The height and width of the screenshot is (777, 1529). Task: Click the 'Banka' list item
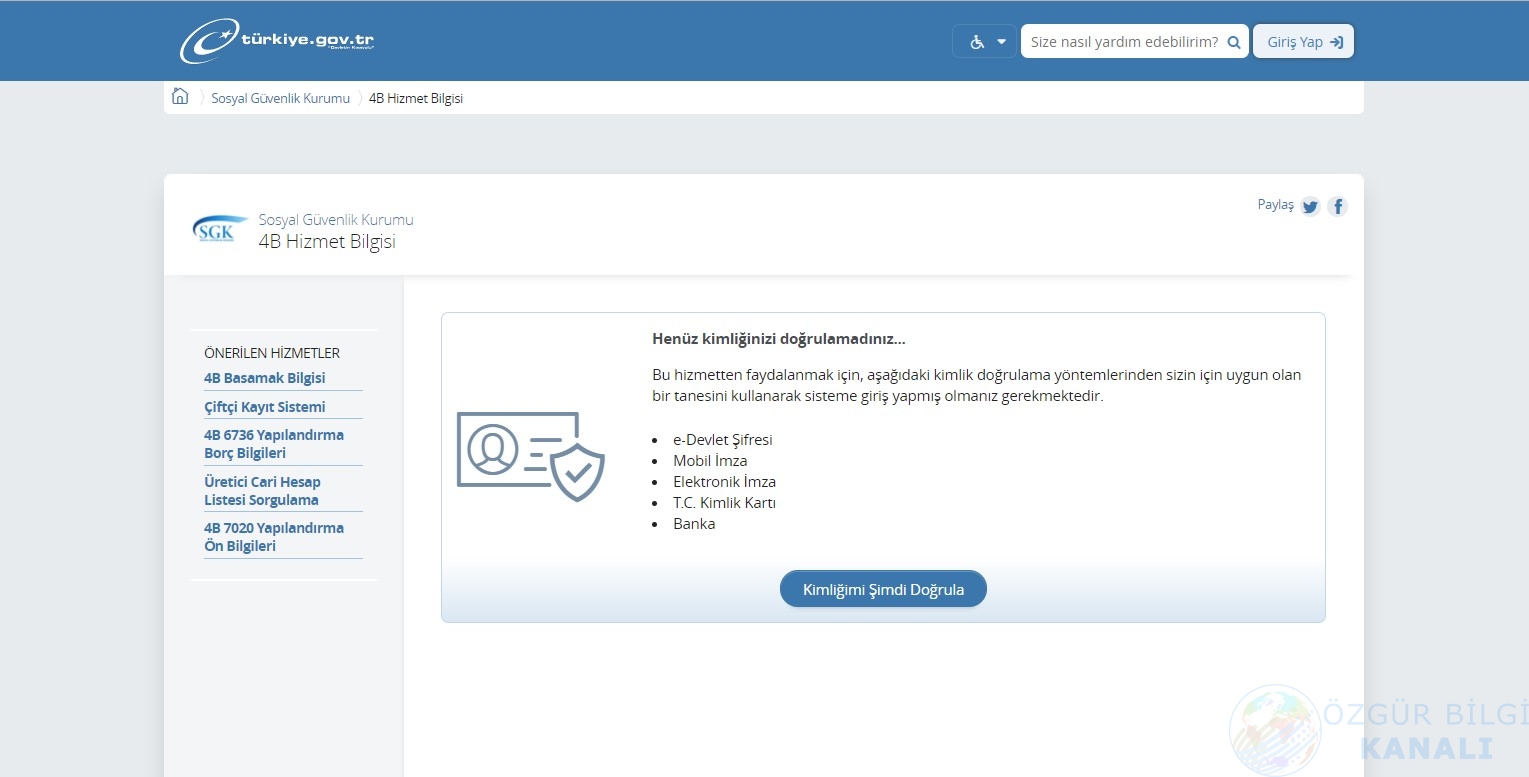(x=694, y=523)
